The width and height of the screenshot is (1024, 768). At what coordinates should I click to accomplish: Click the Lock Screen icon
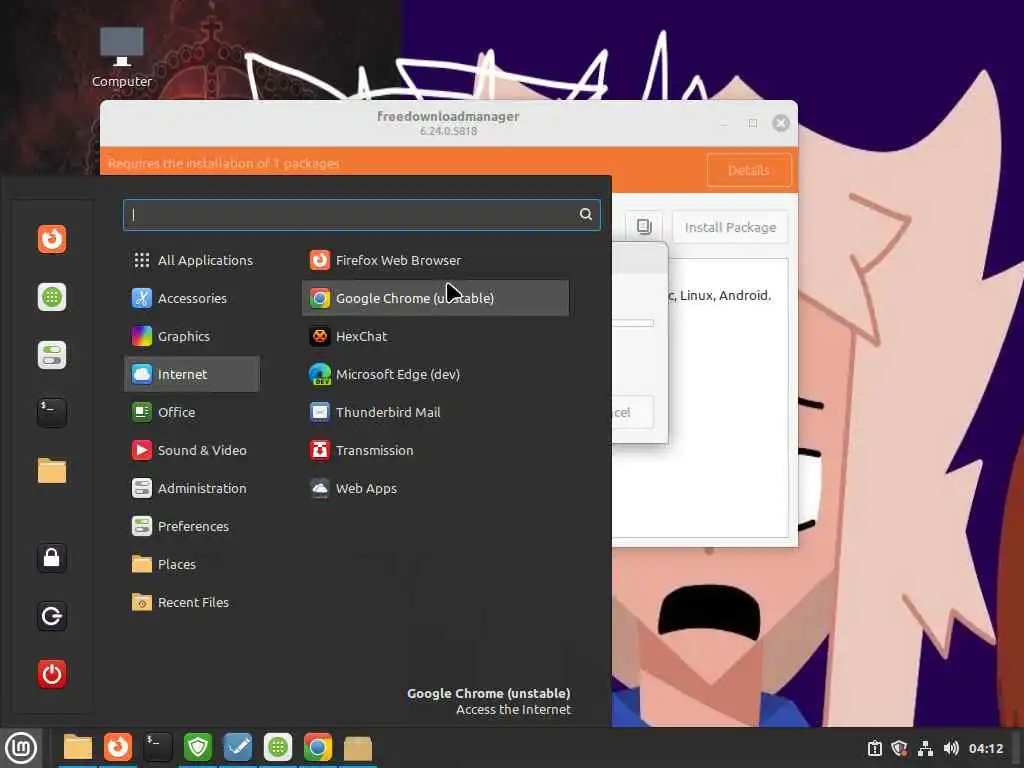pos(52,558)
